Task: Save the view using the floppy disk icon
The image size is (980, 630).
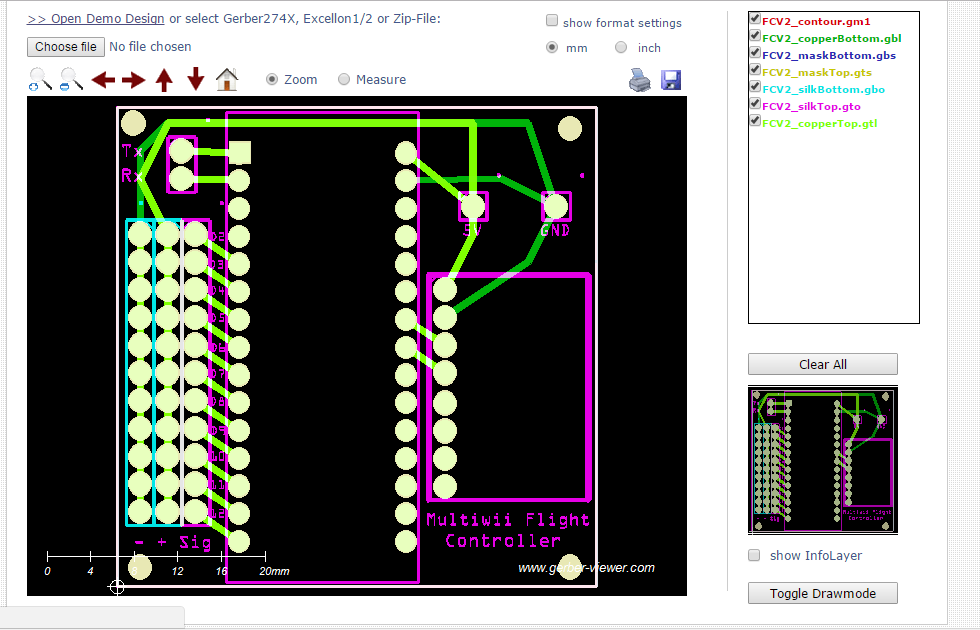Action: pos(670,79)
